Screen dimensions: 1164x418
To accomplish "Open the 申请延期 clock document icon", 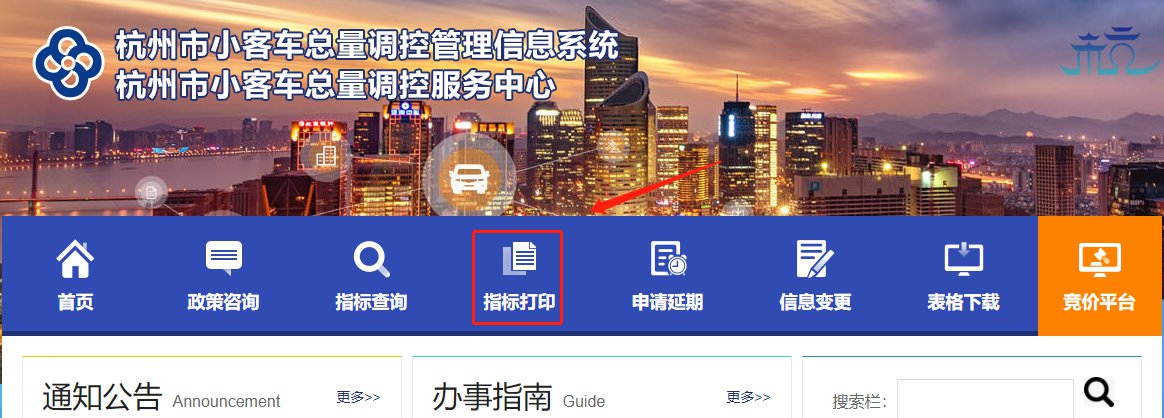I will 668,258.
